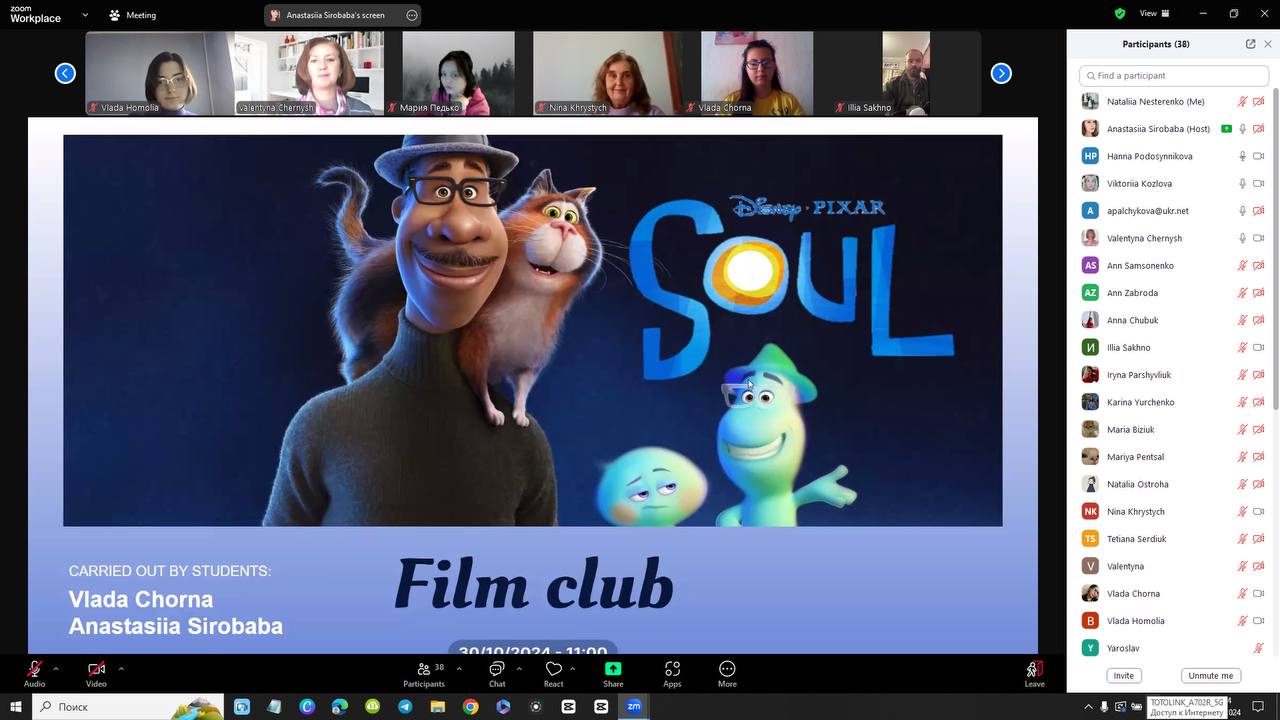Expand video options chevron

point(121,668)
